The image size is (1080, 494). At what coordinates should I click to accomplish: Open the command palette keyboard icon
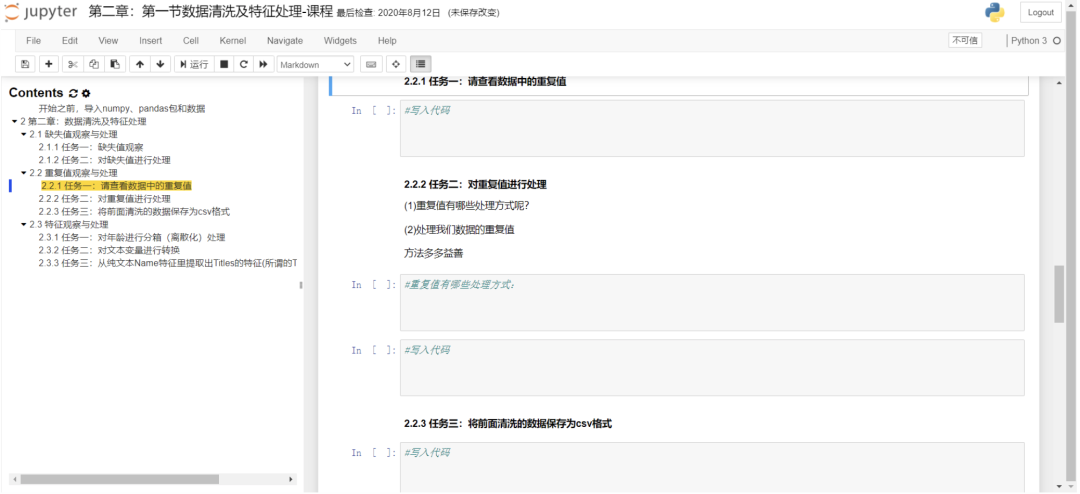pyautogui.click(x=371, y=64)
